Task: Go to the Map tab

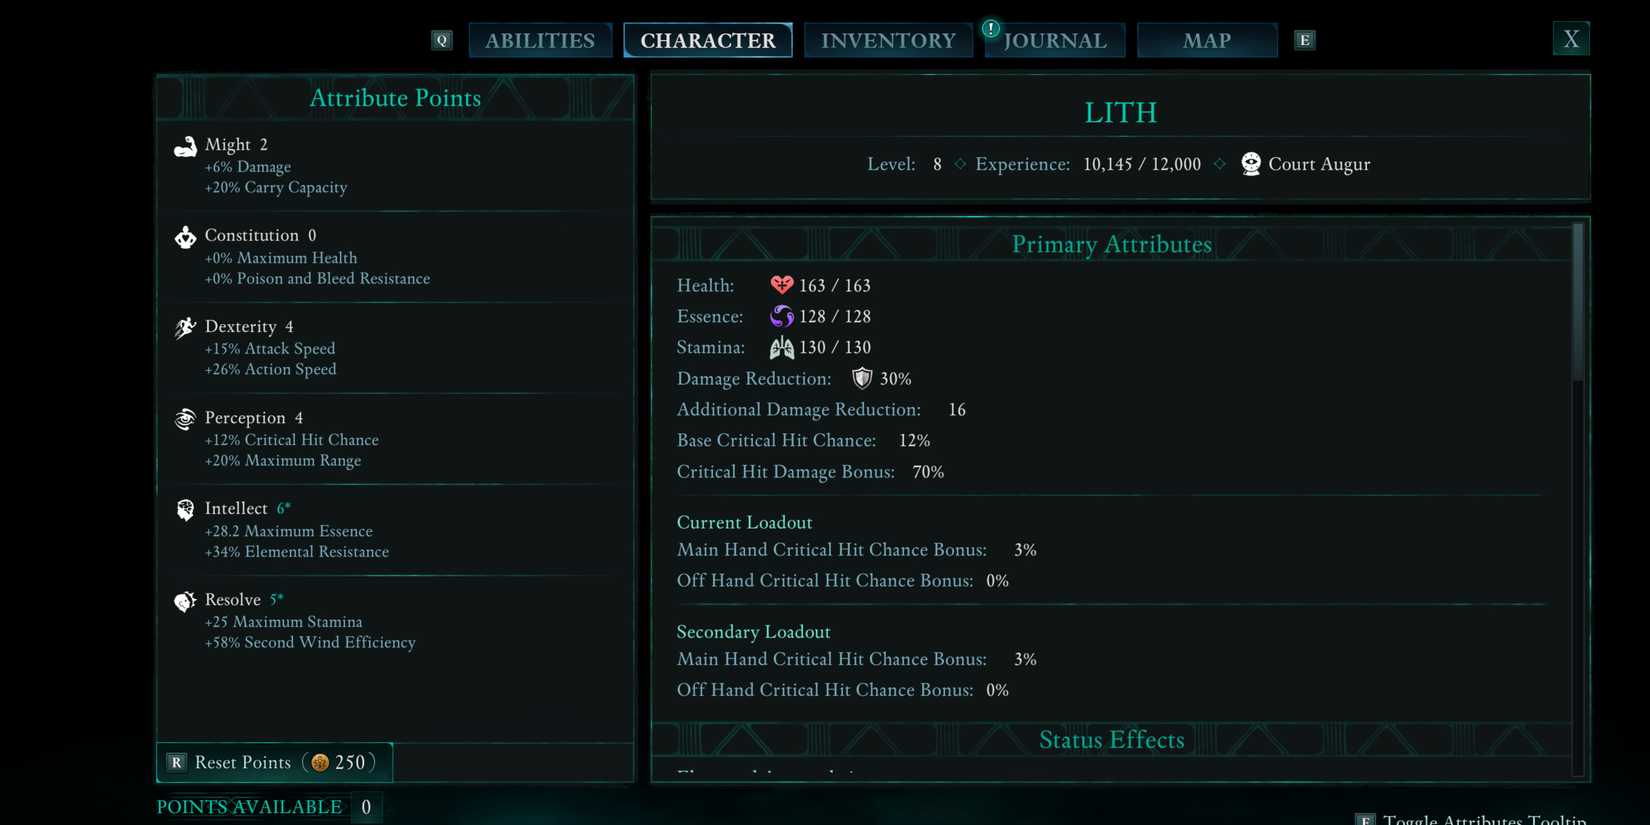Action: tap(1207, 40)
